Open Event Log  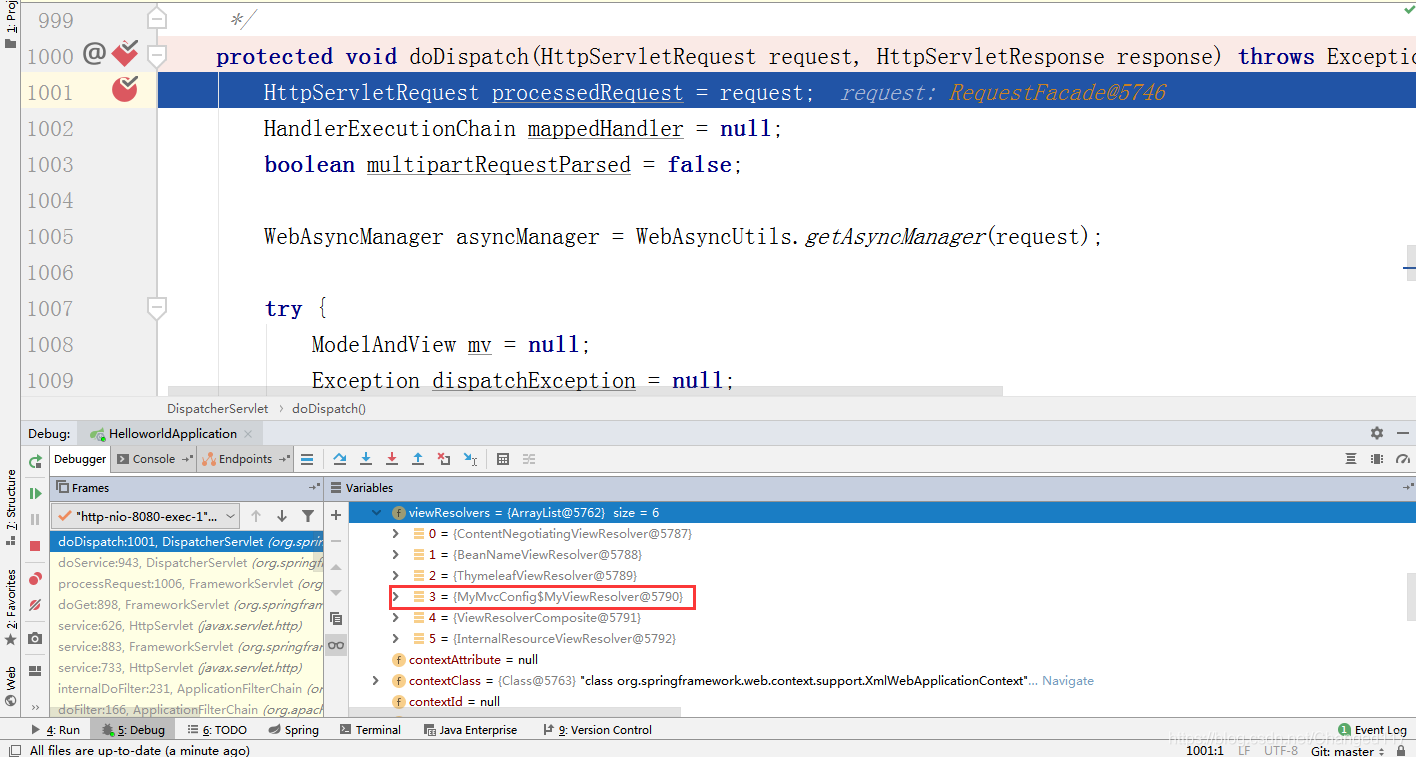click(1373, 730)
